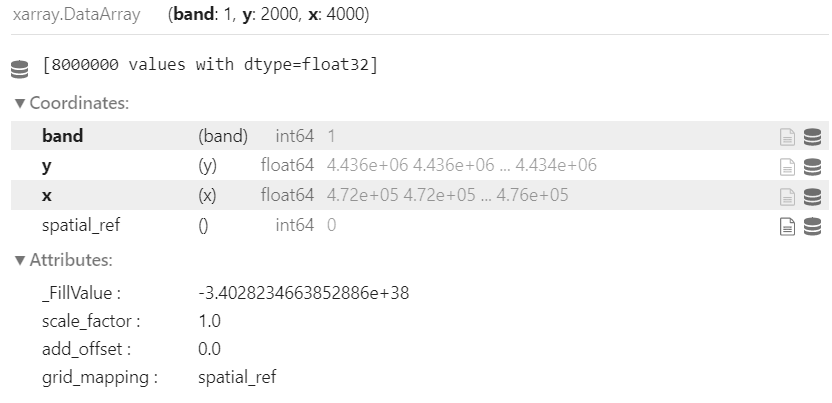832x403 pixels.
Task: Click the scale_factor attribute label
Action: [x=91, y=321]
